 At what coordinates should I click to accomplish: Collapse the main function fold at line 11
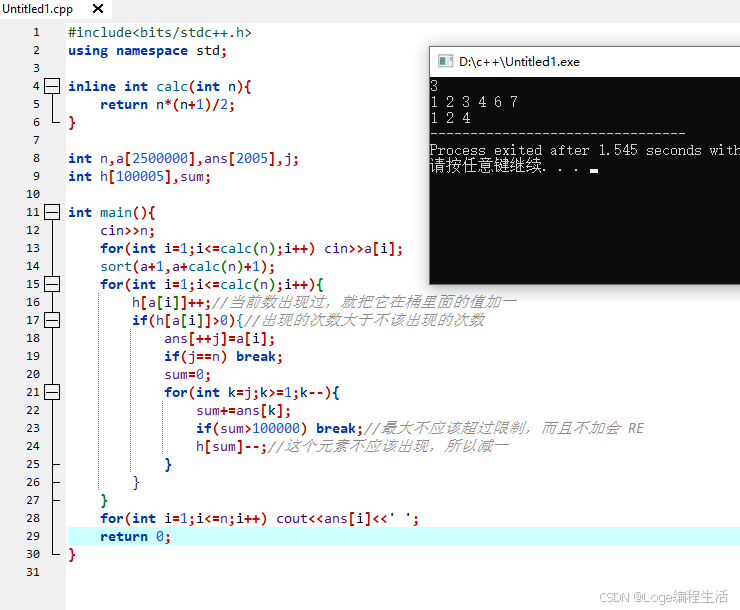point(52,212)
